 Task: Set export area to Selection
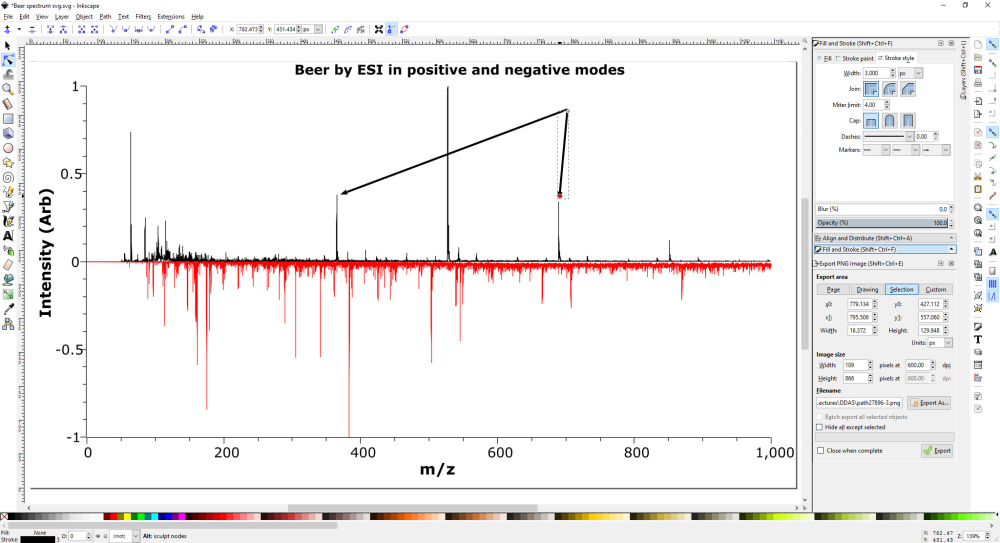(x=901, y=290)
